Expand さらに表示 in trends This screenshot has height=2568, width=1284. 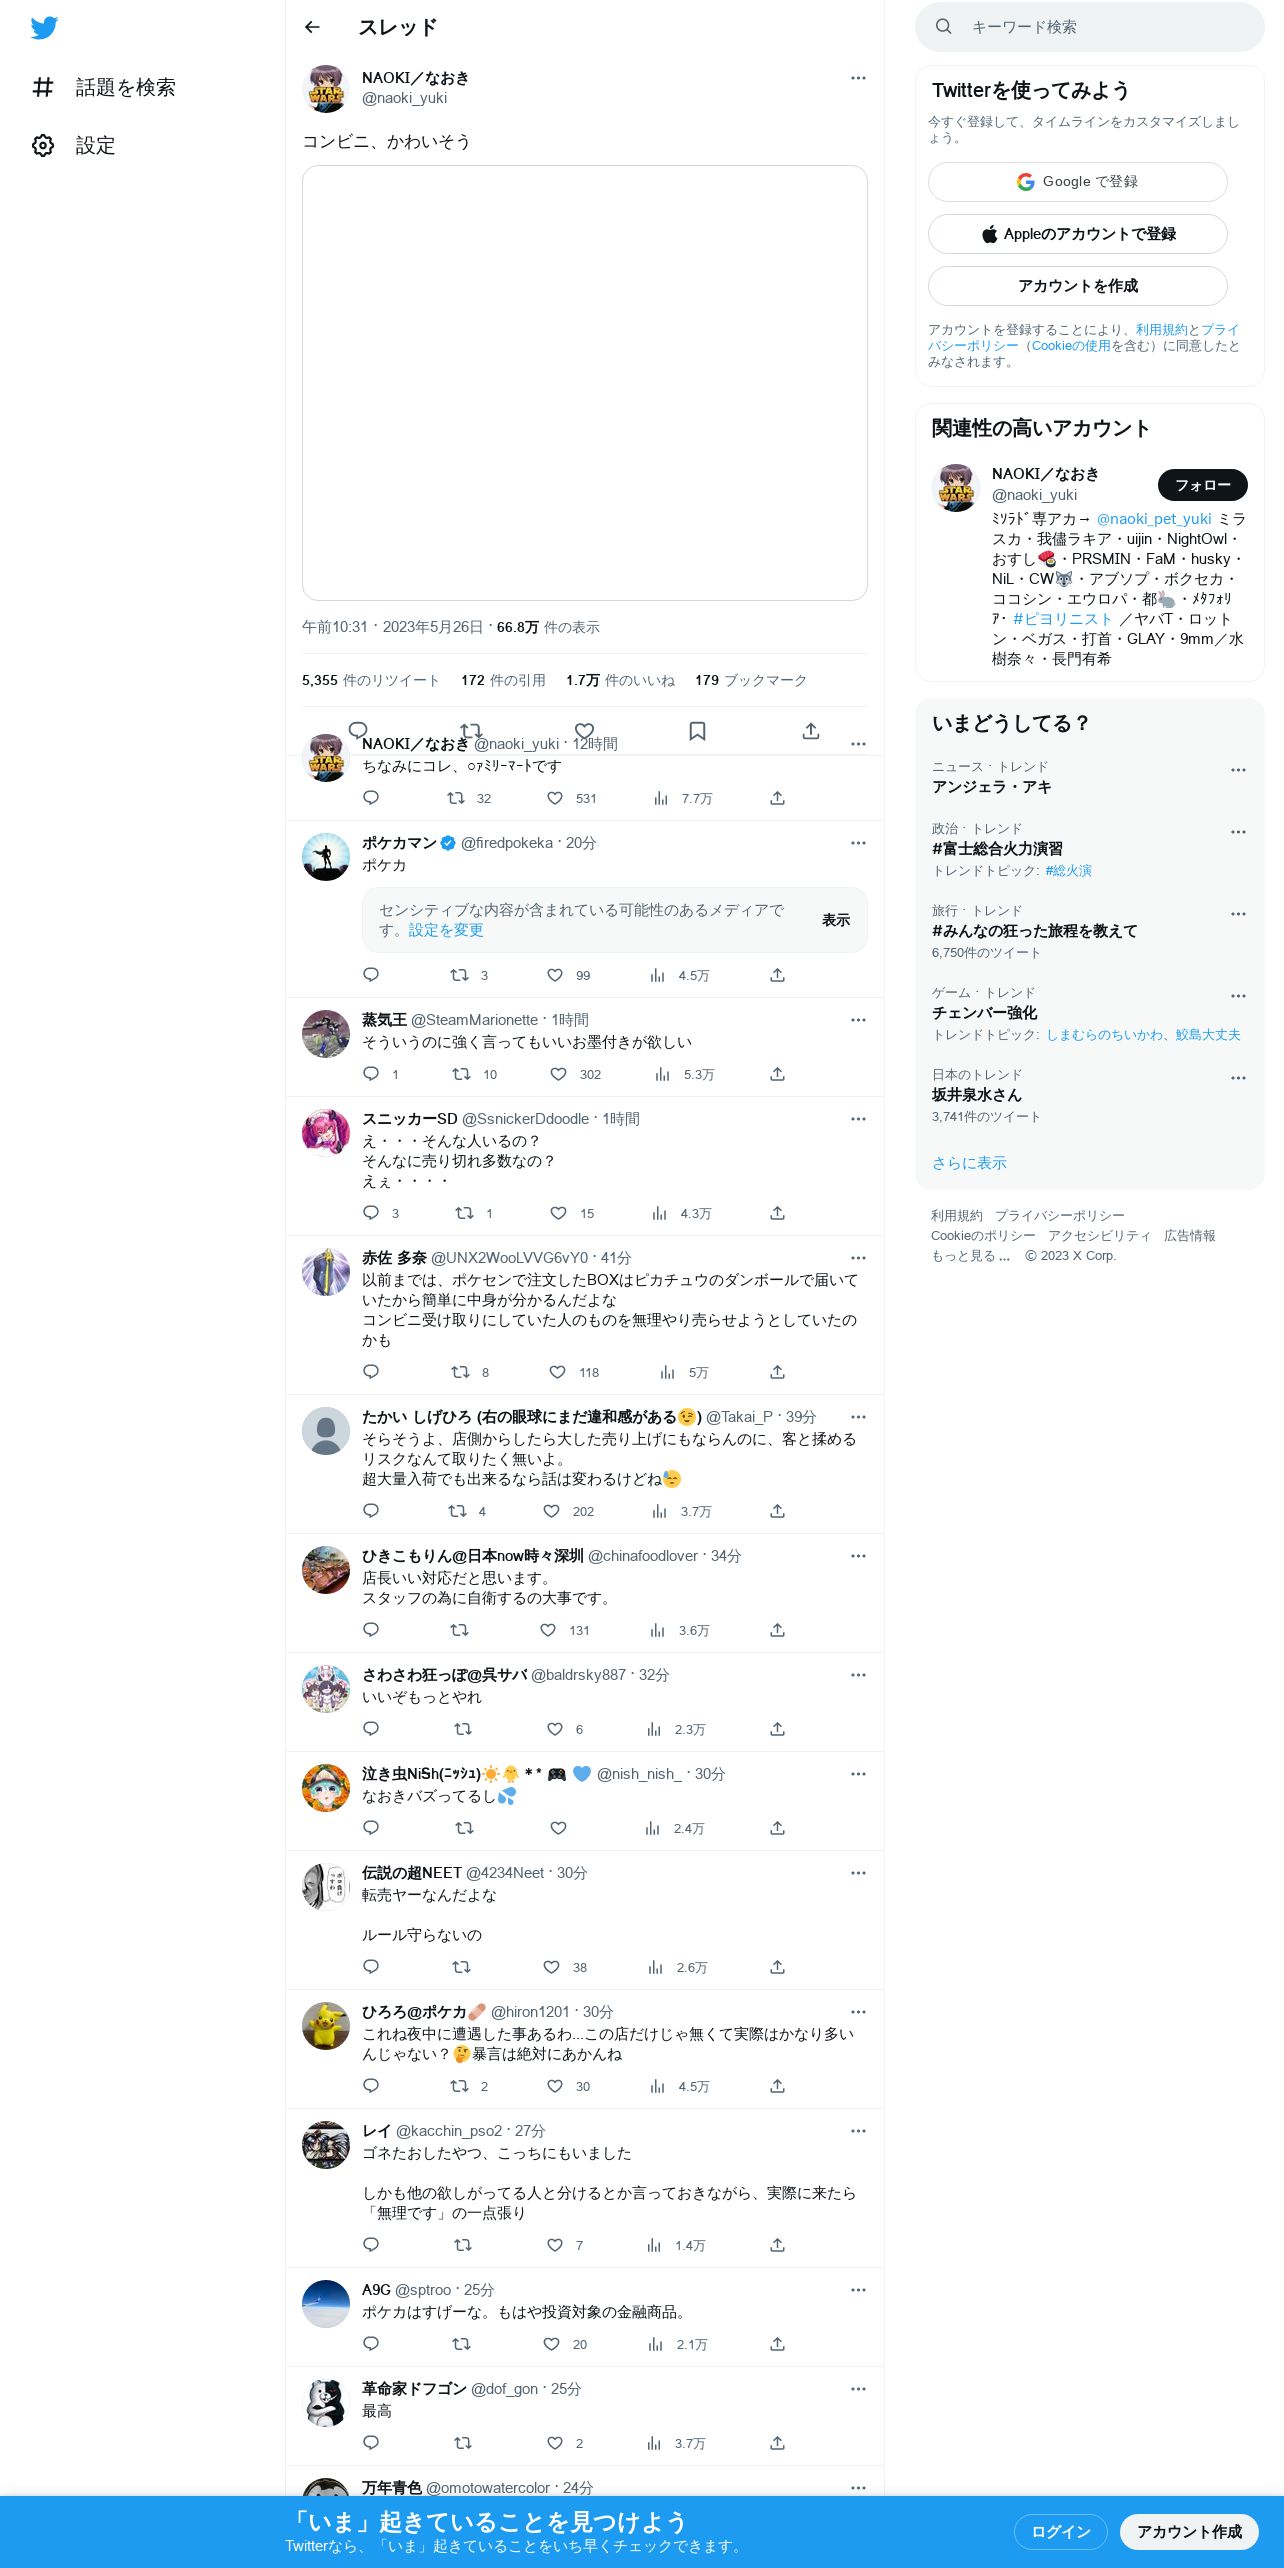coord(969,1163)
